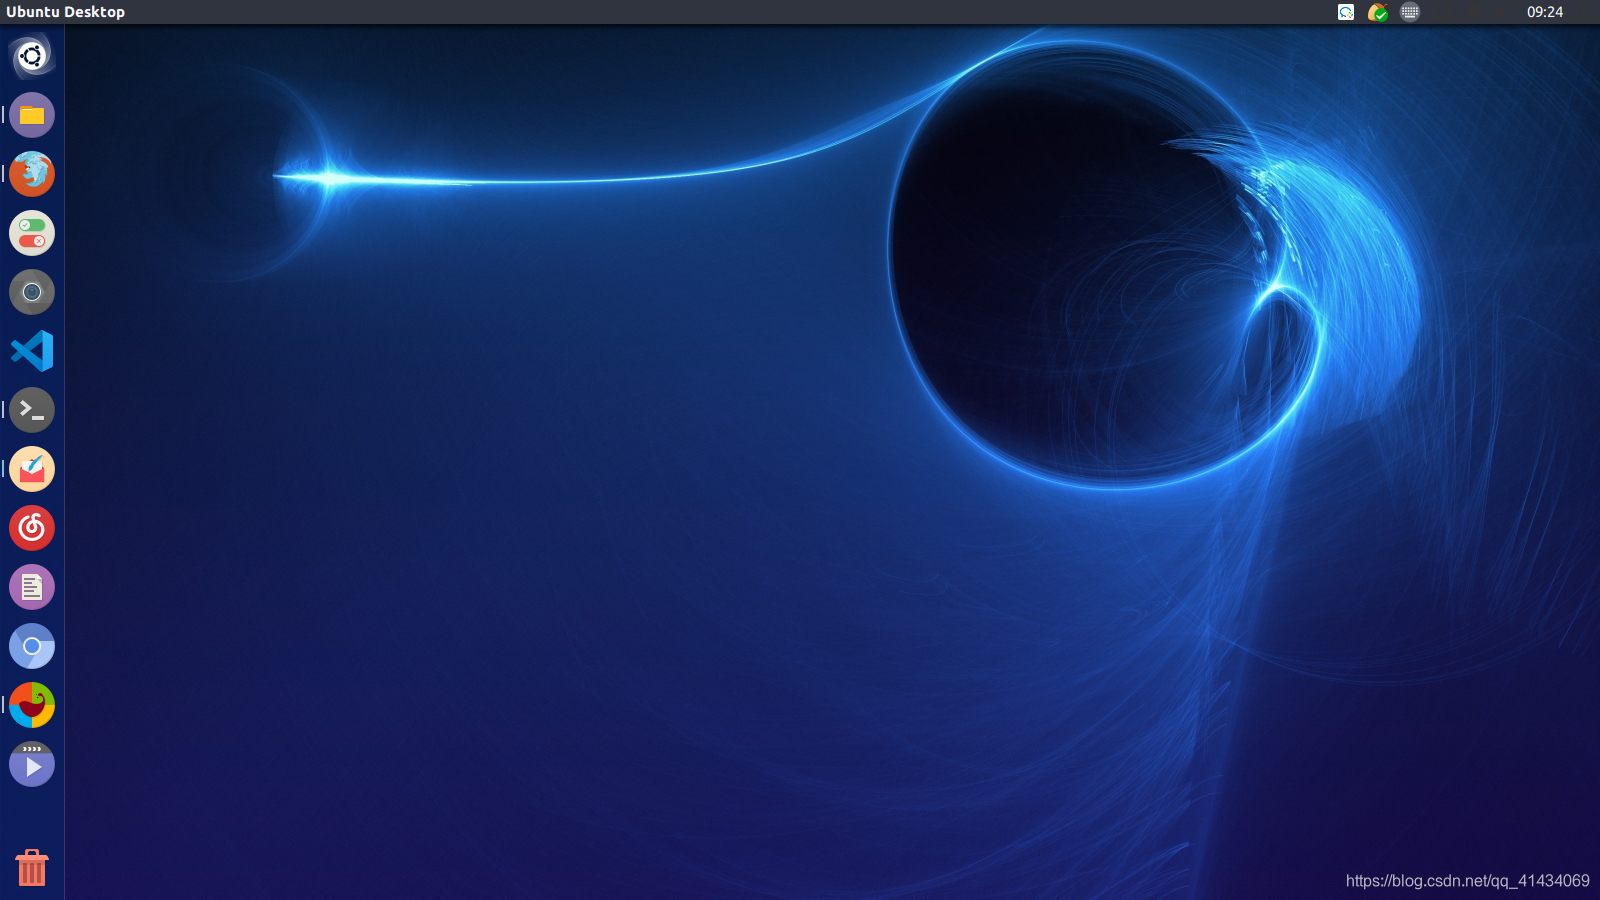
Task: Open the Trash from the launcher
Action: pos(31,868)
